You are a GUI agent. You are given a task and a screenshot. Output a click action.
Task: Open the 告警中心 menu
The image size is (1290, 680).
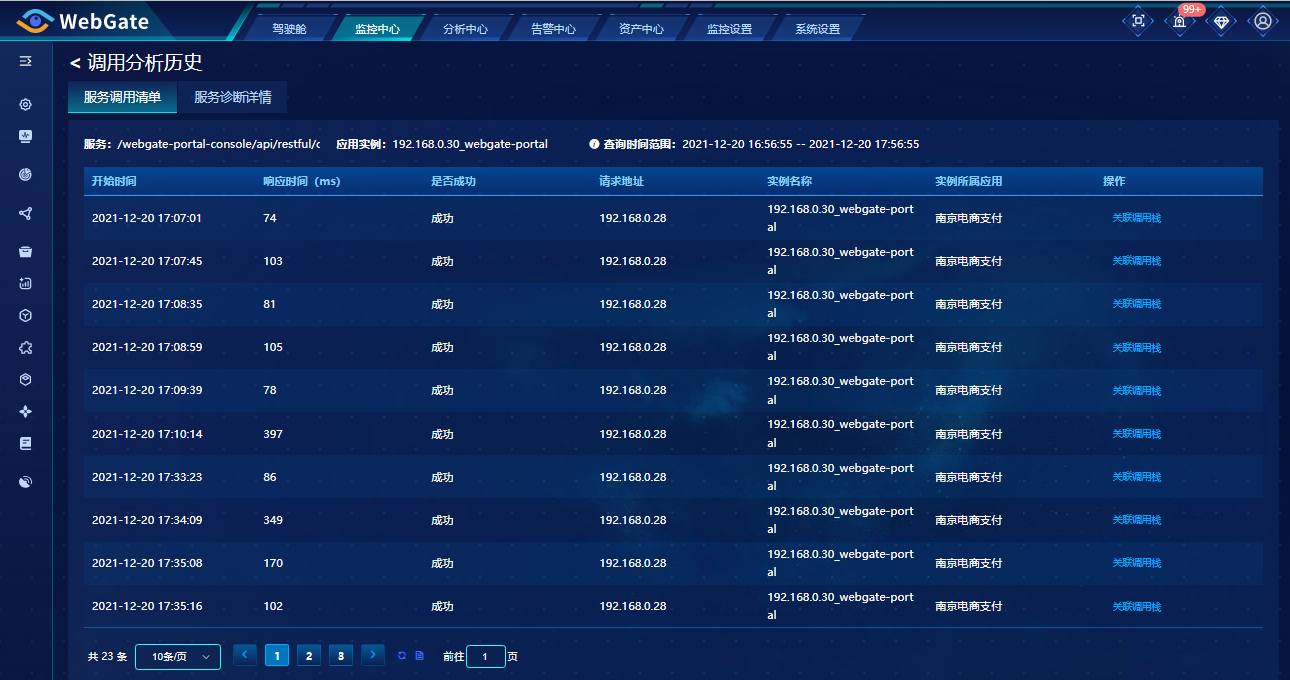553,29
